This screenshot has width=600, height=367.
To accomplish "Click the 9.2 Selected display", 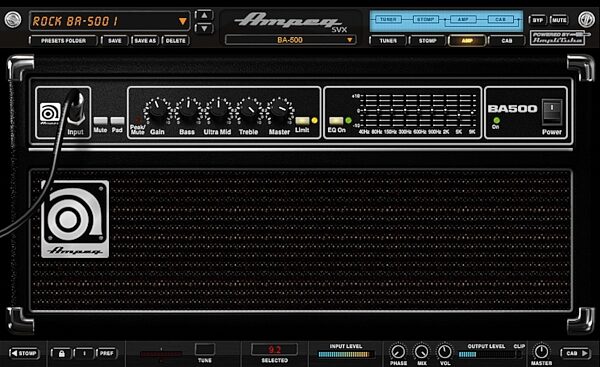I will coord(274,349).
